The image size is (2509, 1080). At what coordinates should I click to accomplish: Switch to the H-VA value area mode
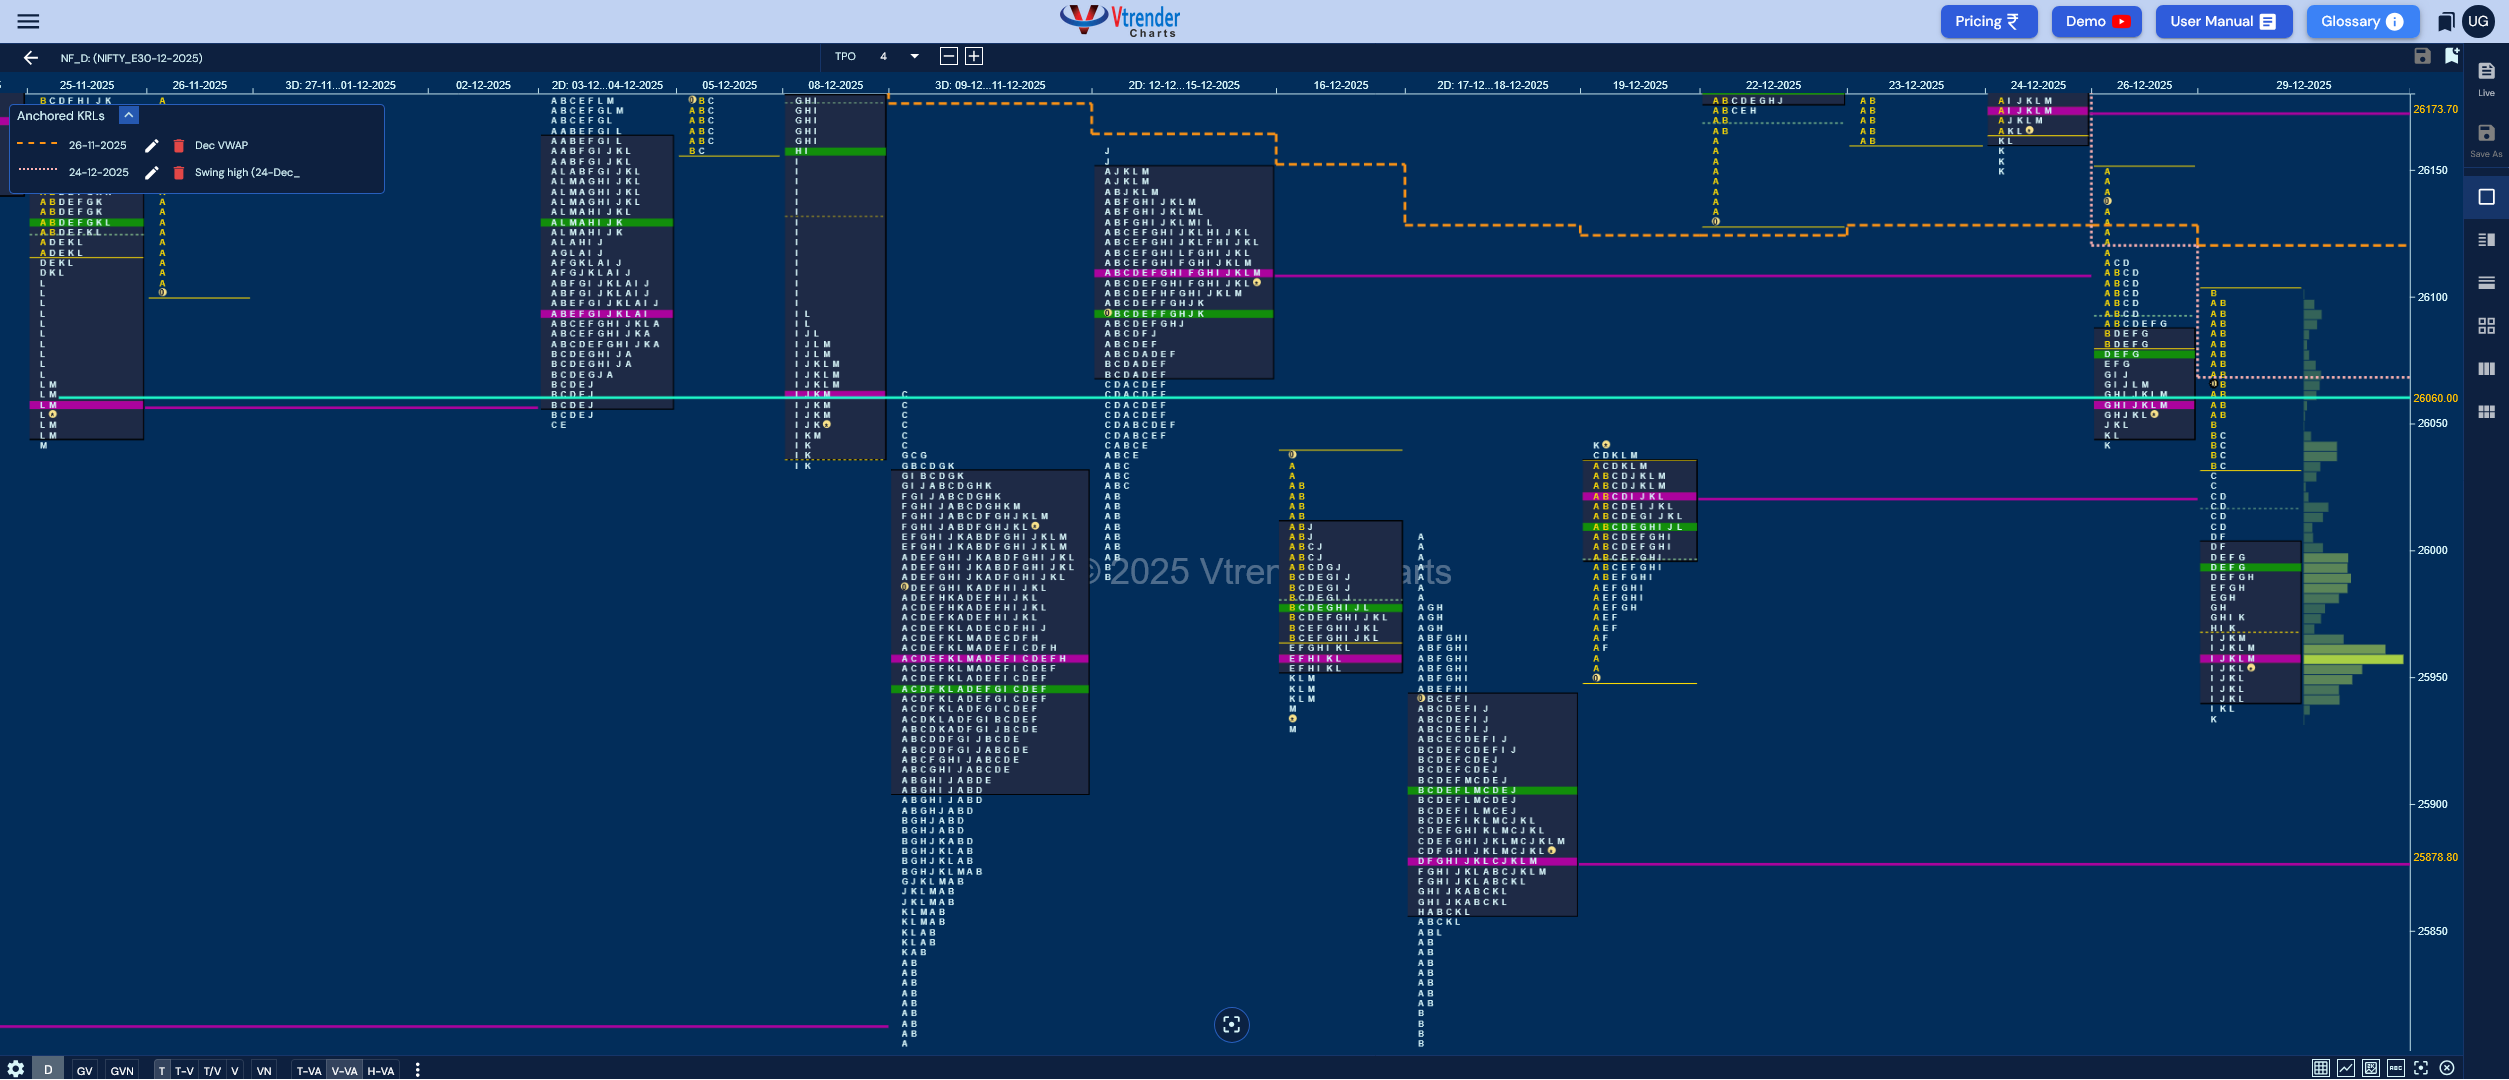tap(380, 1071)
